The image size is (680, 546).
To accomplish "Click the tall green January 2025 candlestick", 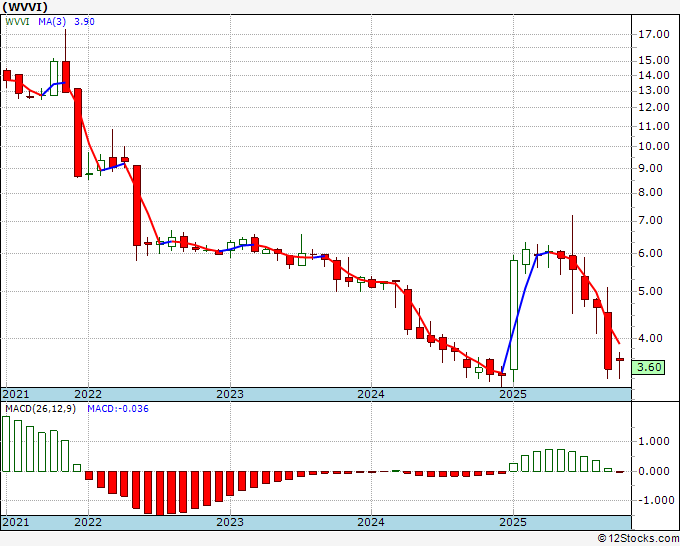I will click(514, 318).
